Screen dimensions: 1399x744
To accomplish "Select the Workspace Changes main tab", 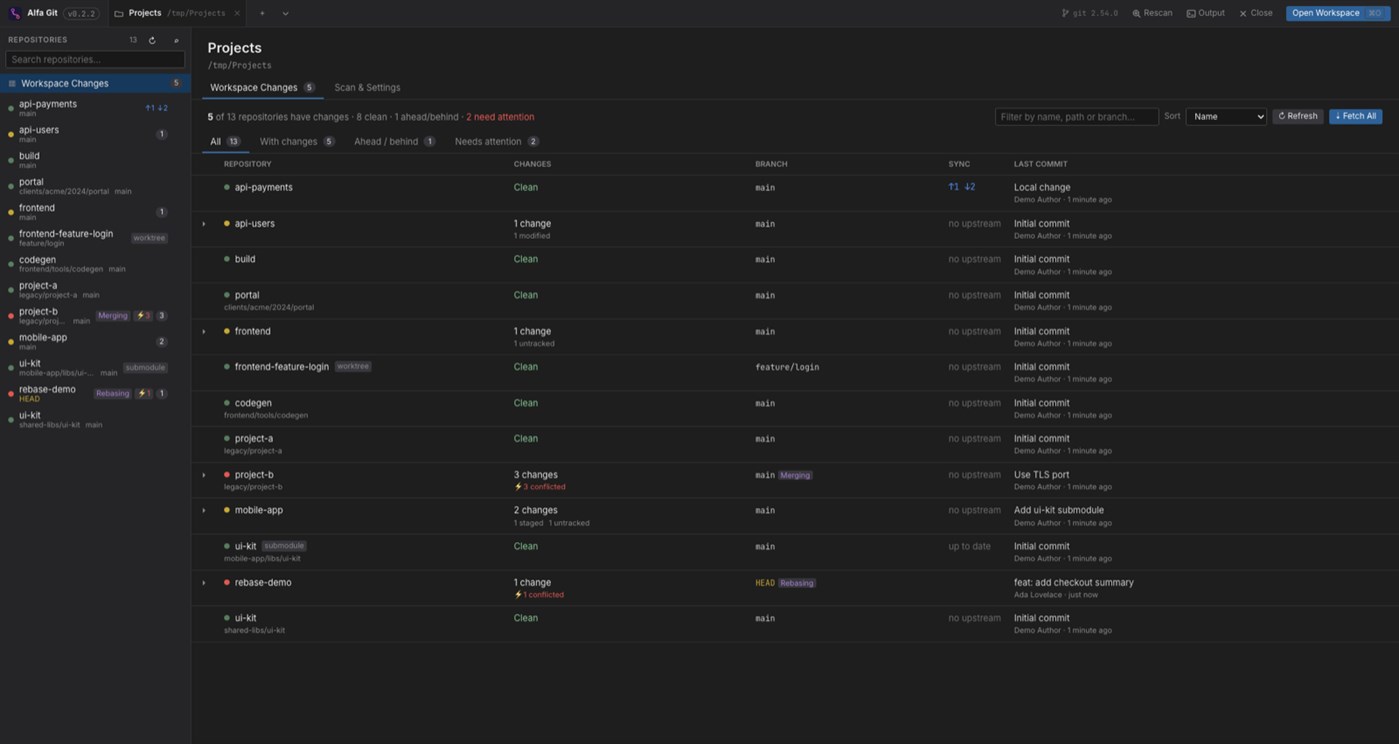I will click(x=262, y=88).
